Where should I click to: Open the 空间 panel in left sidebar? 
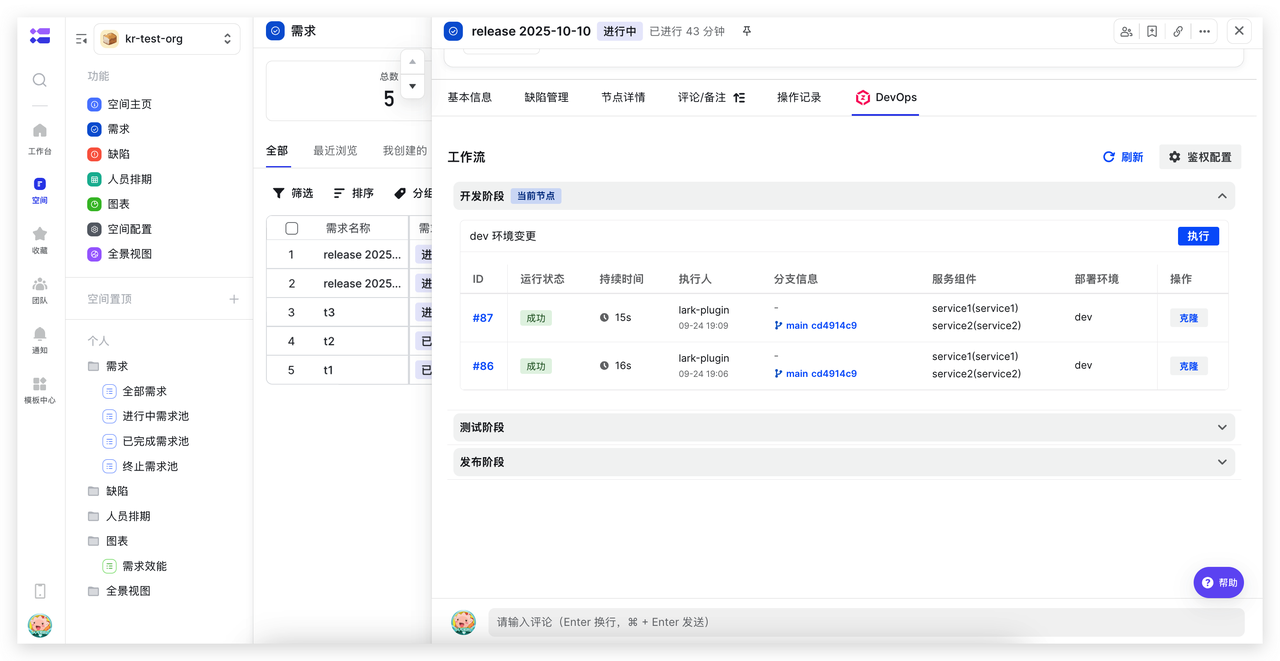tap(39, 186)
